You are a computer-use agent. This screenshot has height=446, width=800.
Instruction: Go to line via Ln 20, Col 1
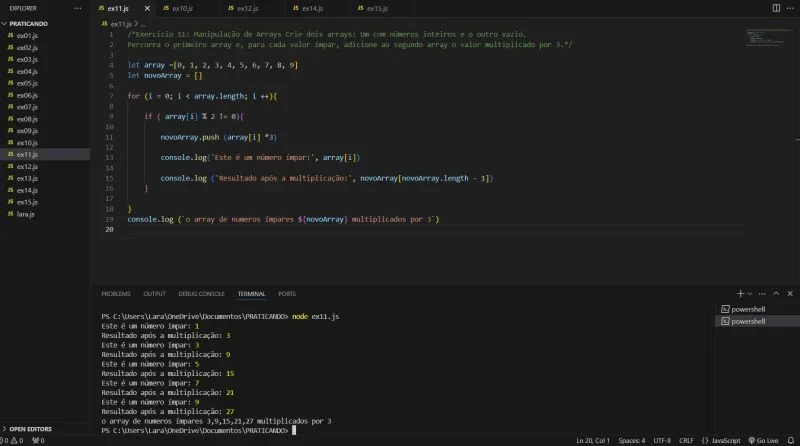593,440
